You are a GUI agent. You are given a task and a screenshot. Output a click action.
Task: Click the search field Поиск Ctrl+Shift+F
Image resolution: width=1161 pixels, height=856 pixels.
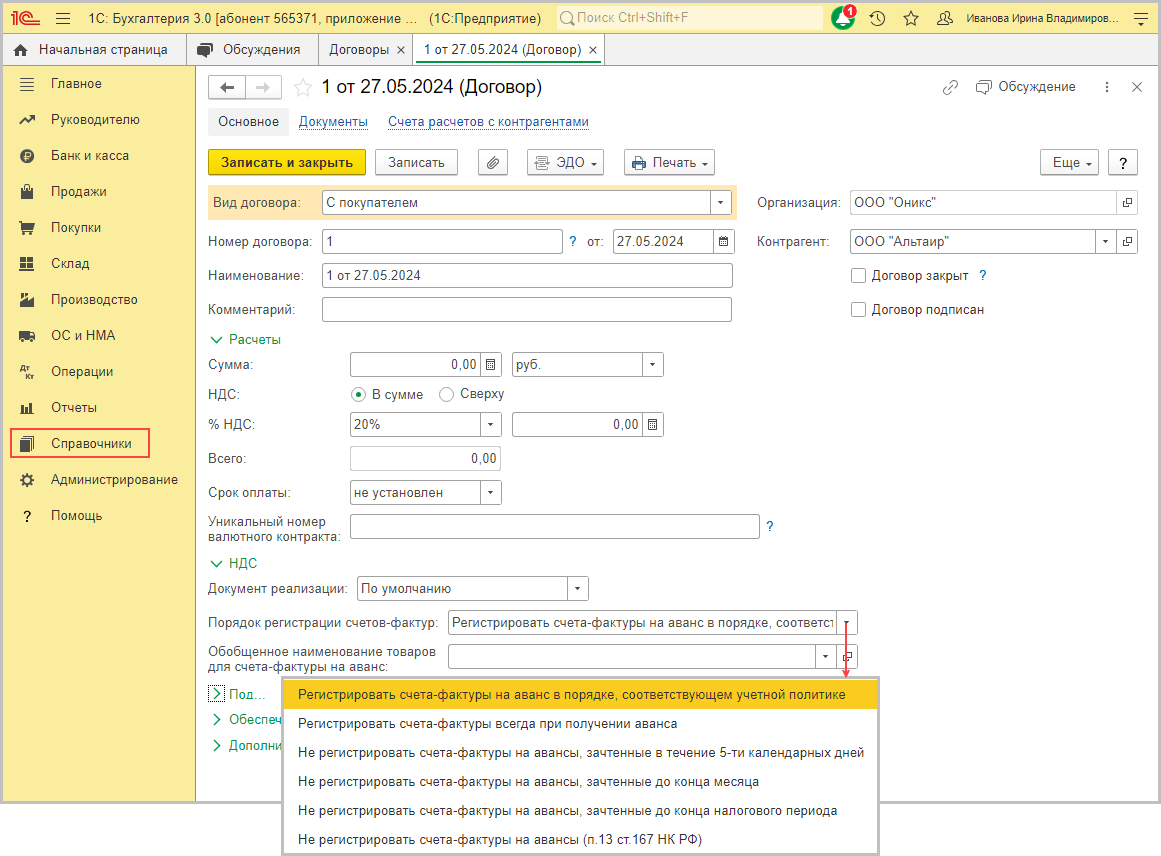click(x=689, y=18)
